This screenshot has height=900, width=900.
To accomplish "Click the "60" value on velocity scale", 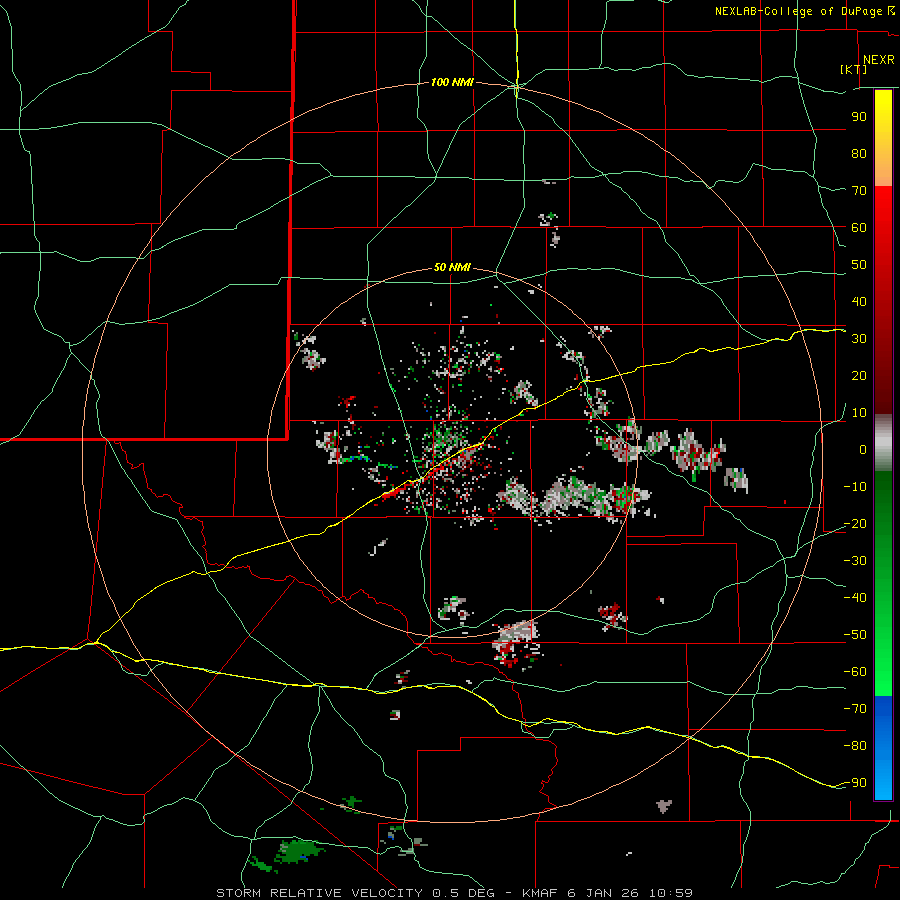I will (x=859, y=228).
